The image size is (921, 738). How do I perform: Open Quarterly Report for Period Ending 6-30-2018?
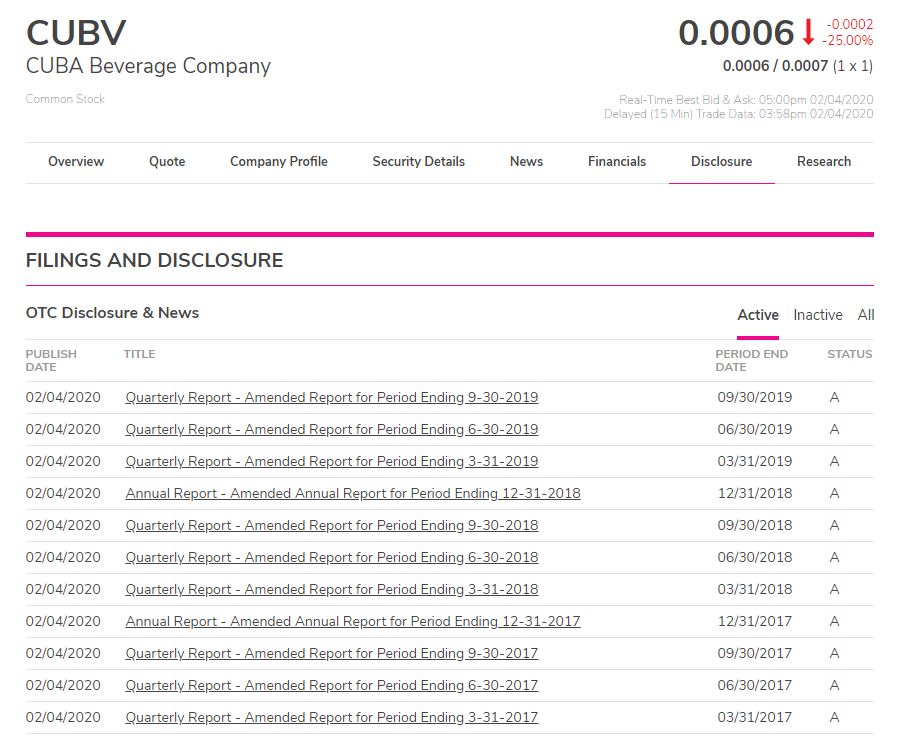point(332,557)
